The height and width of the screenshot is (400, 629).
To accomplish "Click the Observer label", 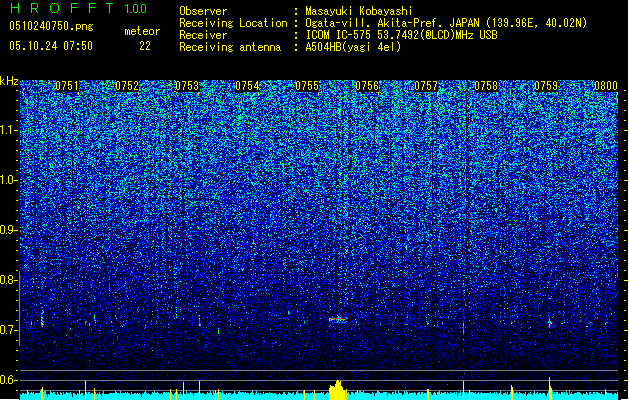I will click(x=203, y=11).
